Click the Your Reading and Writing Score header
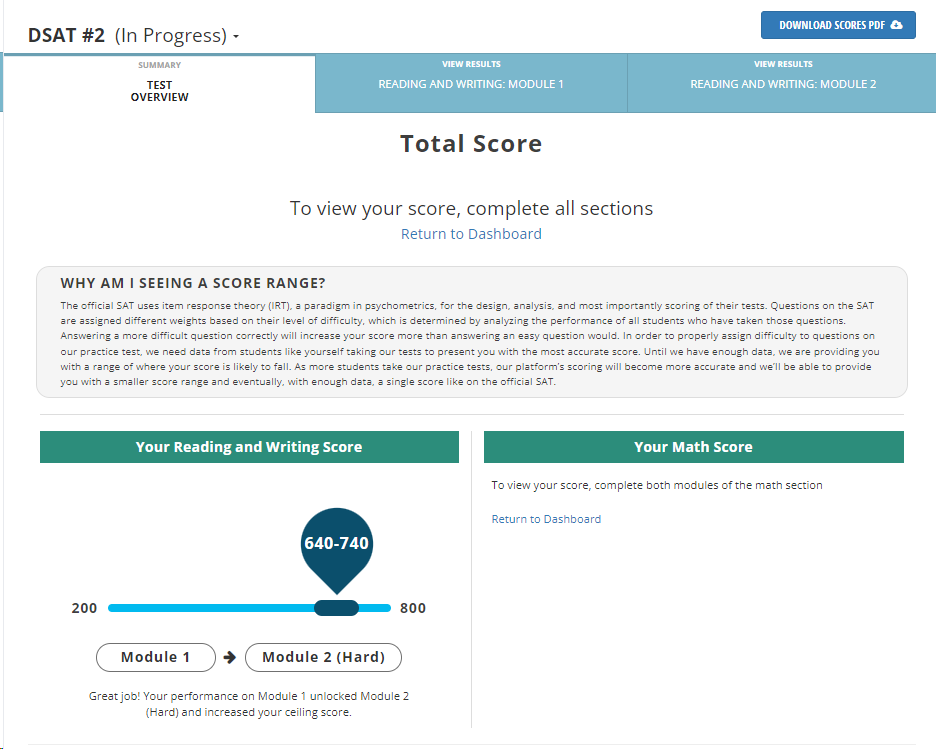 249,447
